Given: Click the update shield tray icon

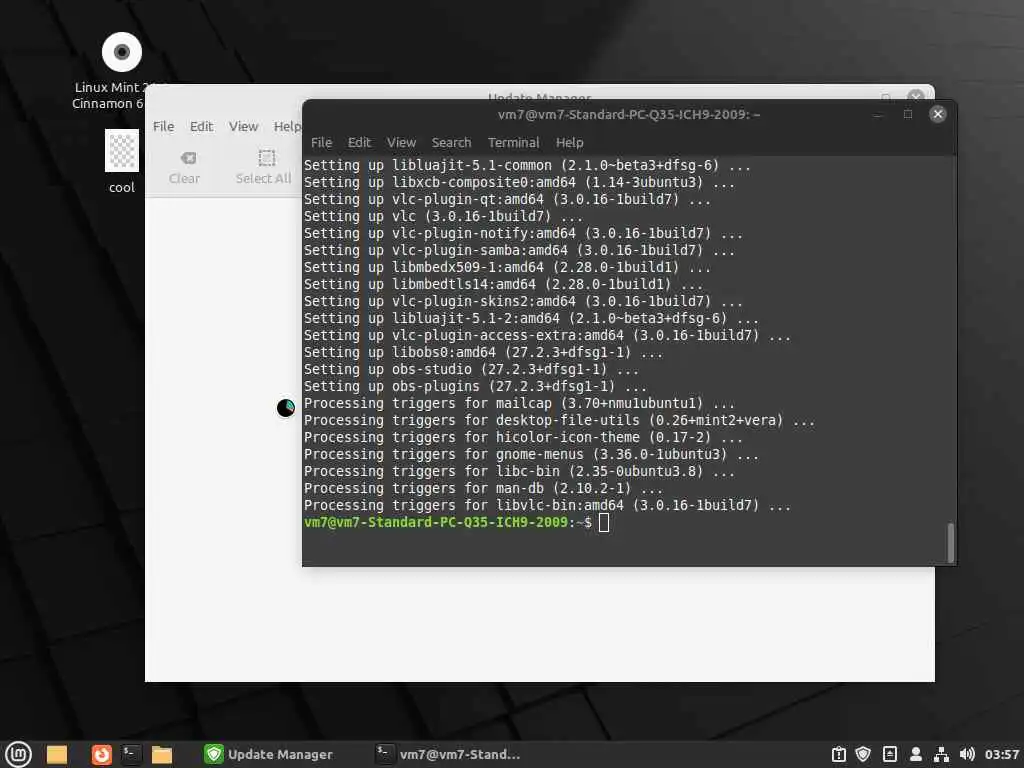Looking at the screenshot, I should click(x=863, y=754).
